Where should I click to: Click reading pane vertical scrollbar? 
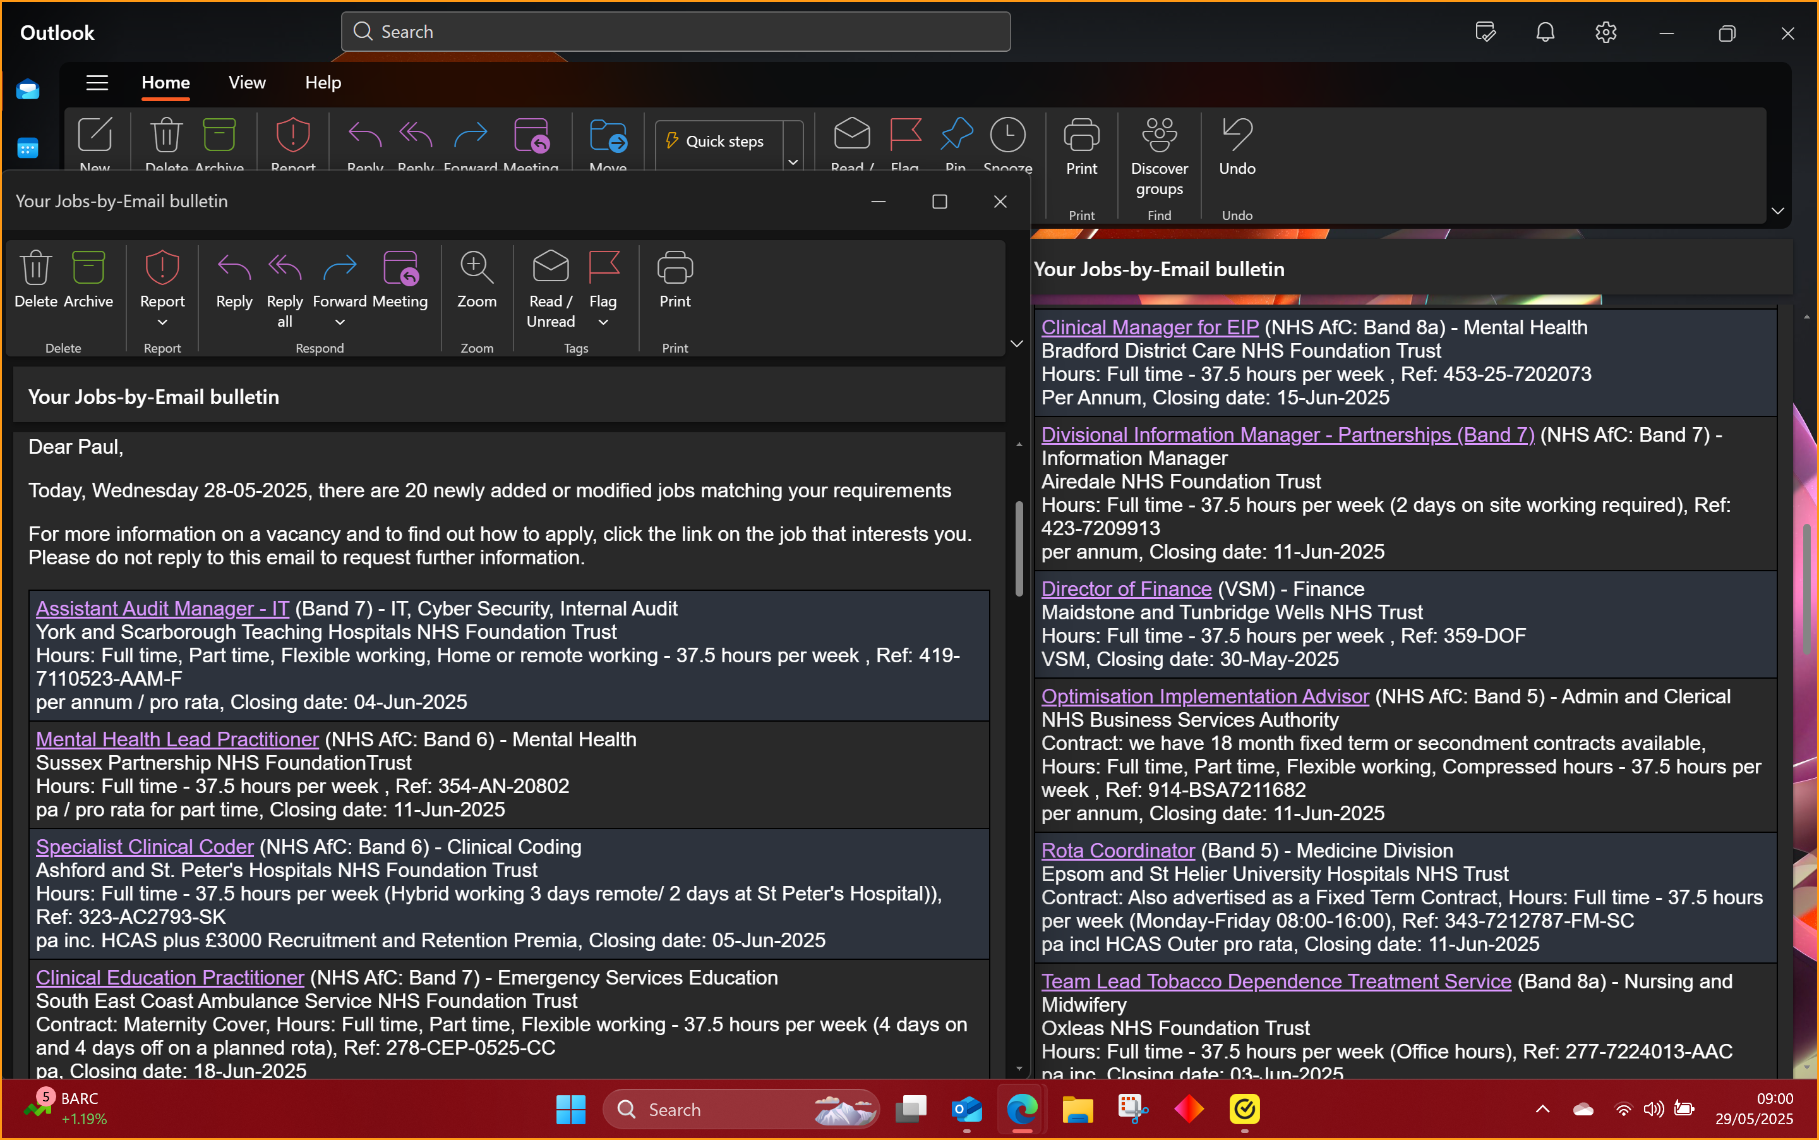1806,590
